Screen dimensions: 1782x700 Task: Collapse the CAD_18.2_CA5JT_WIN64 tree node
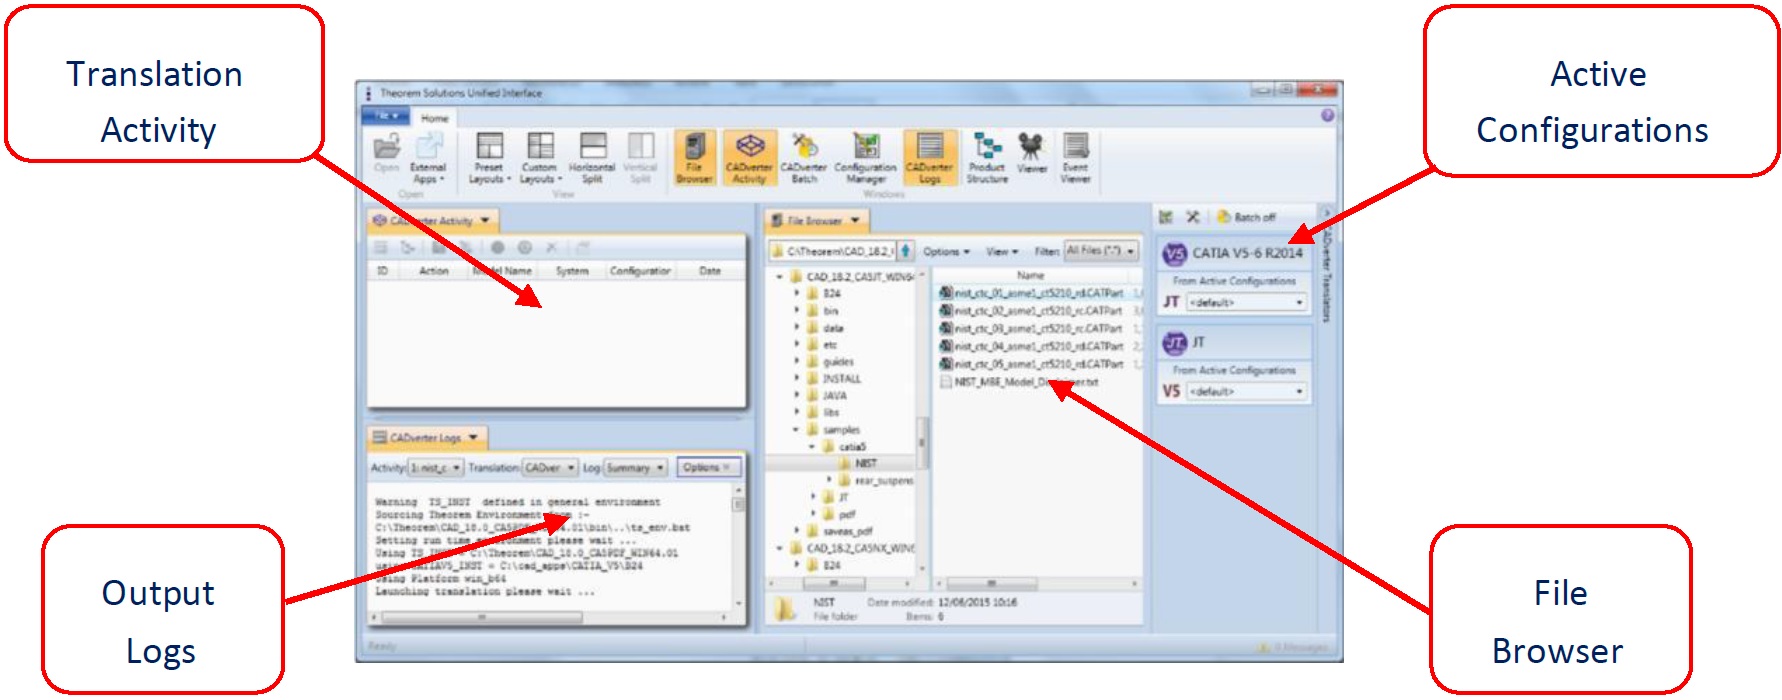coord(779,277)
